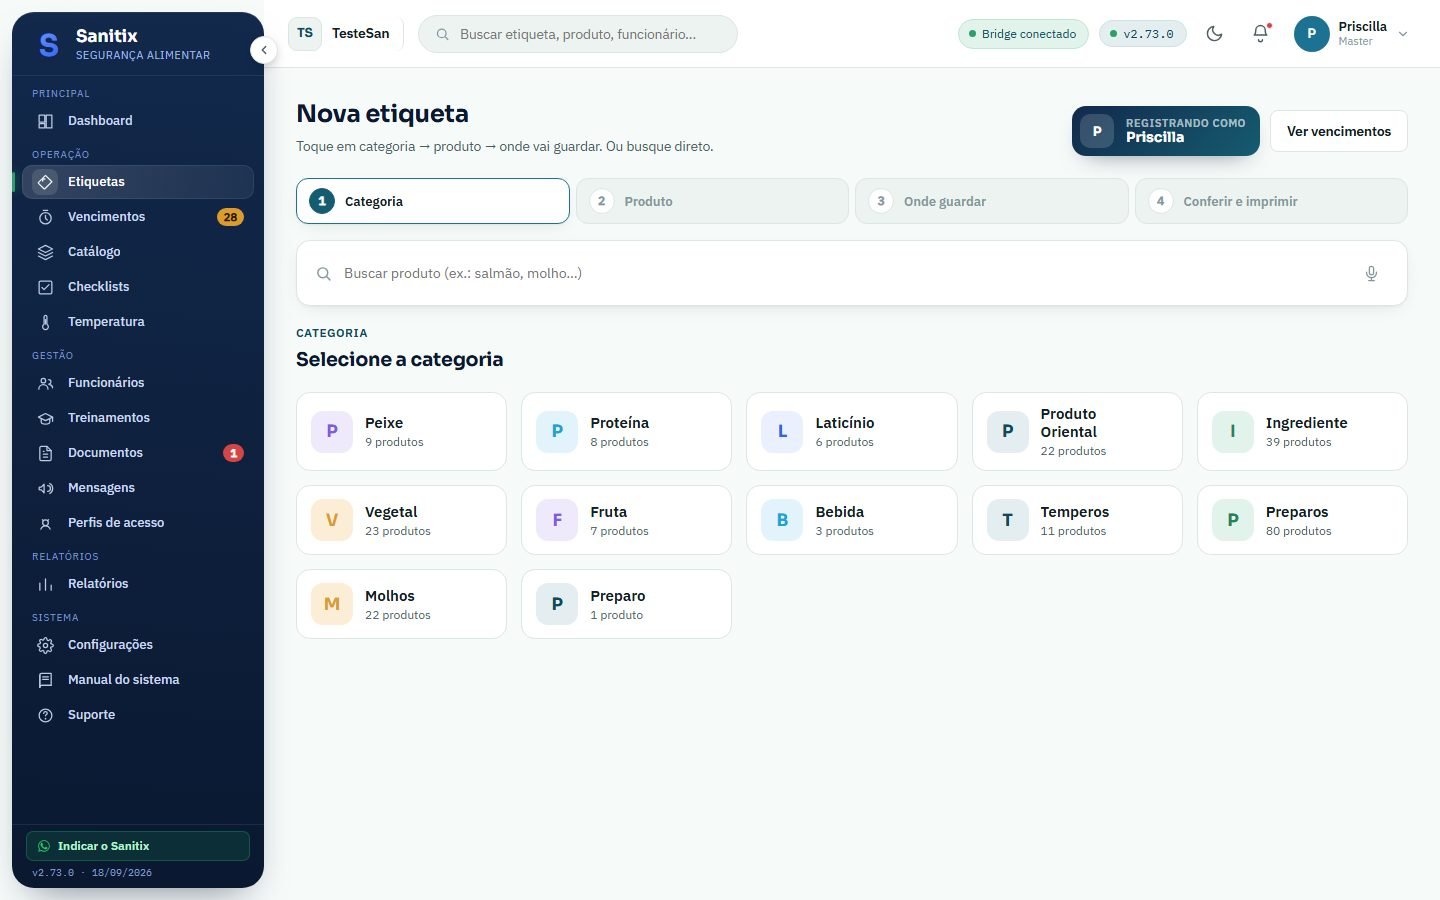This screenshot has height=900, width=1440.
Task: Open notifications bell icon
Action: coord(1261,34)
